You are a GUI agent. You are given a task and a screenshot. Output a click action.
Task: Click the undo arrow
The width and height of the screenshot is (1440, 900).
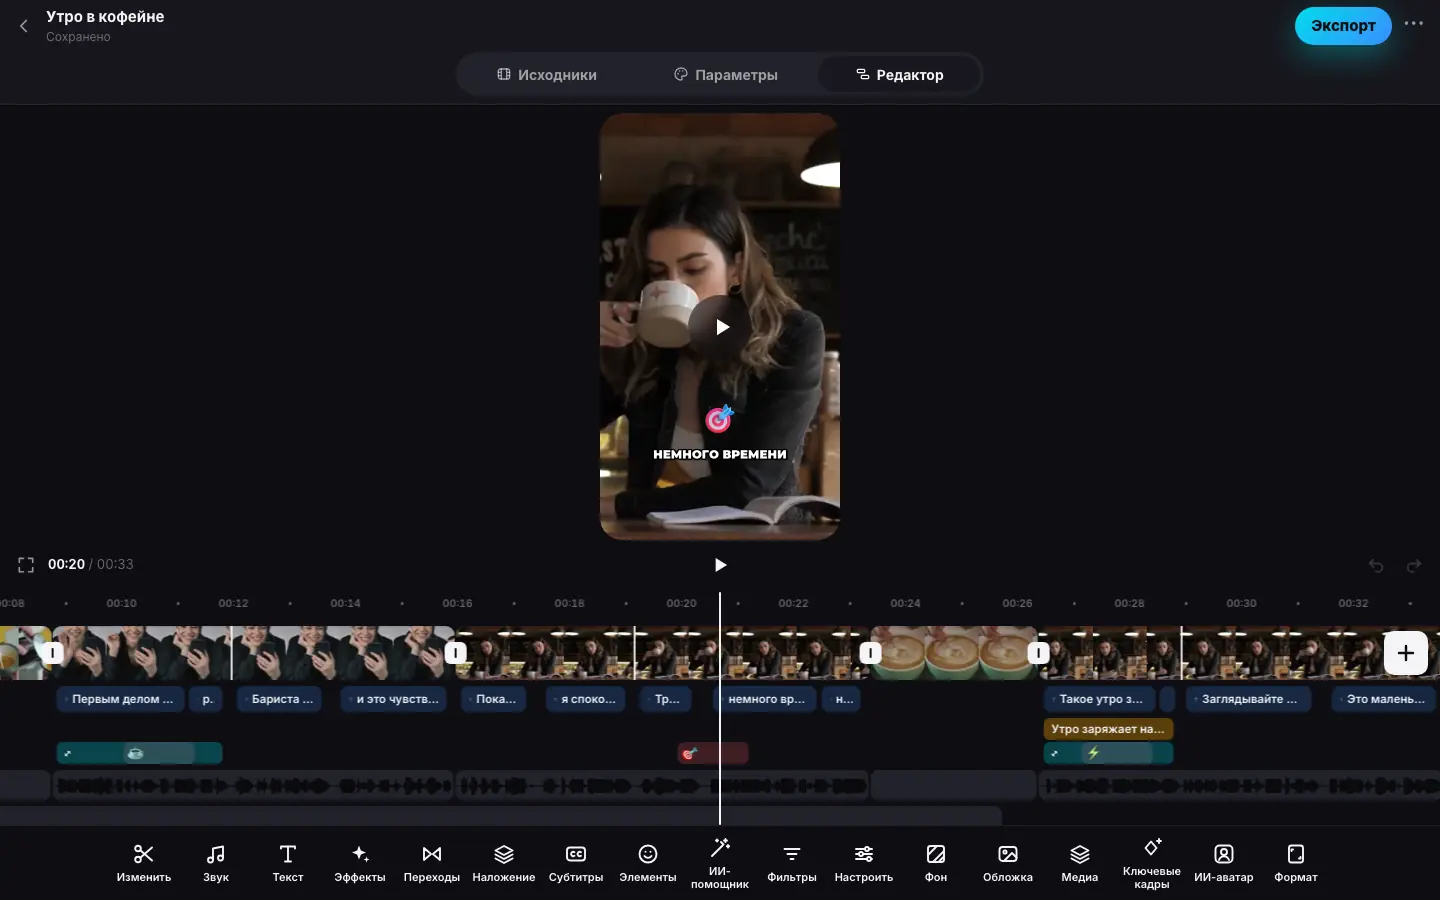pos(1376,566)
